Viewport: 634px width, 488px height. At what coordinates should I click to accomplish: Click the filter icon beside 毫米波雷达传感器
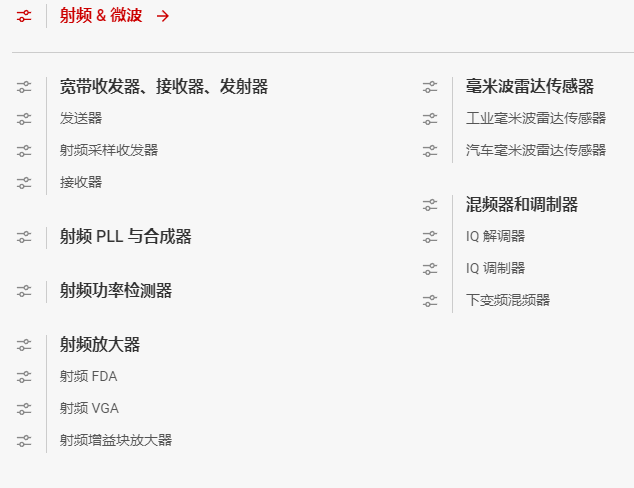pos(430,87)
